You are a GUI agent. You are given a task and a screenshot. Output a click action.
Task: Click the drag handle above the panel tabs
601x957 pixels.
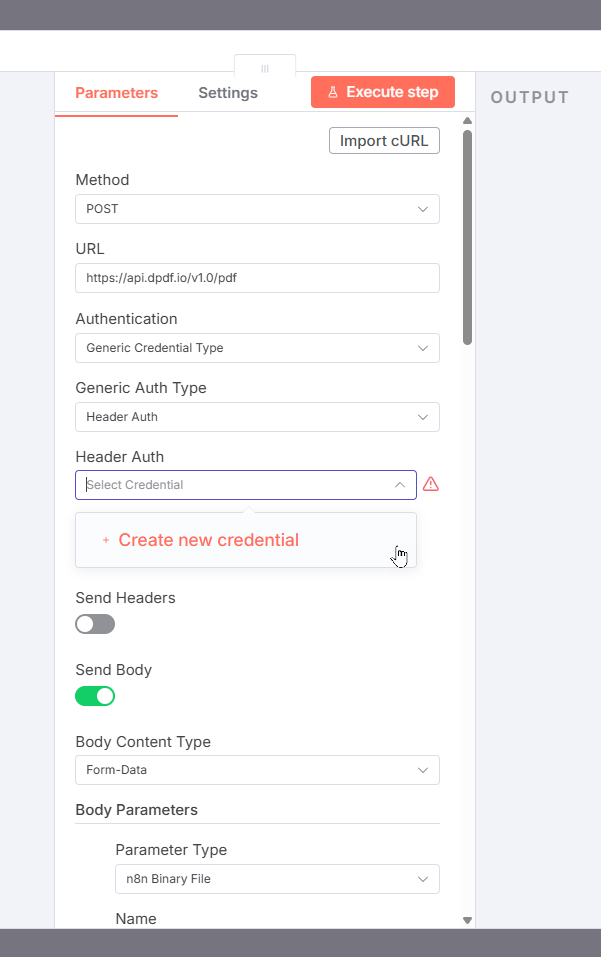click(x=265, y=68)
